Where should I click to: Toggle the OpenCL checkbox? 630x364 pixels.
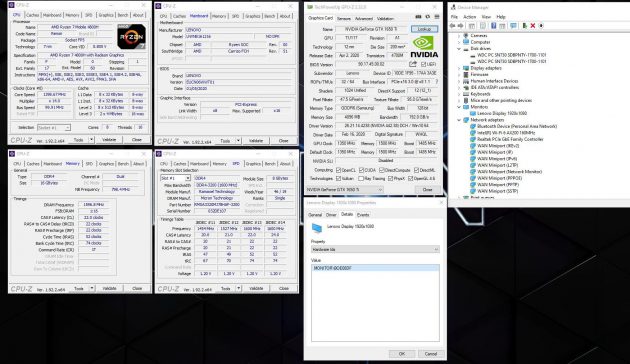[338, 170]
